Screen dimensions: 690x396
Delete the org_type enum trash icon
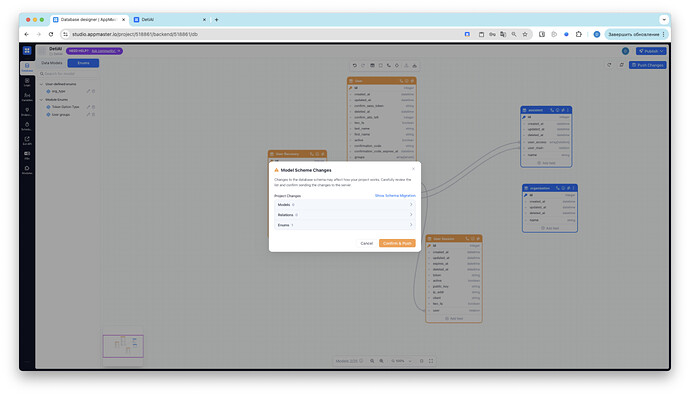click(93, 91)
